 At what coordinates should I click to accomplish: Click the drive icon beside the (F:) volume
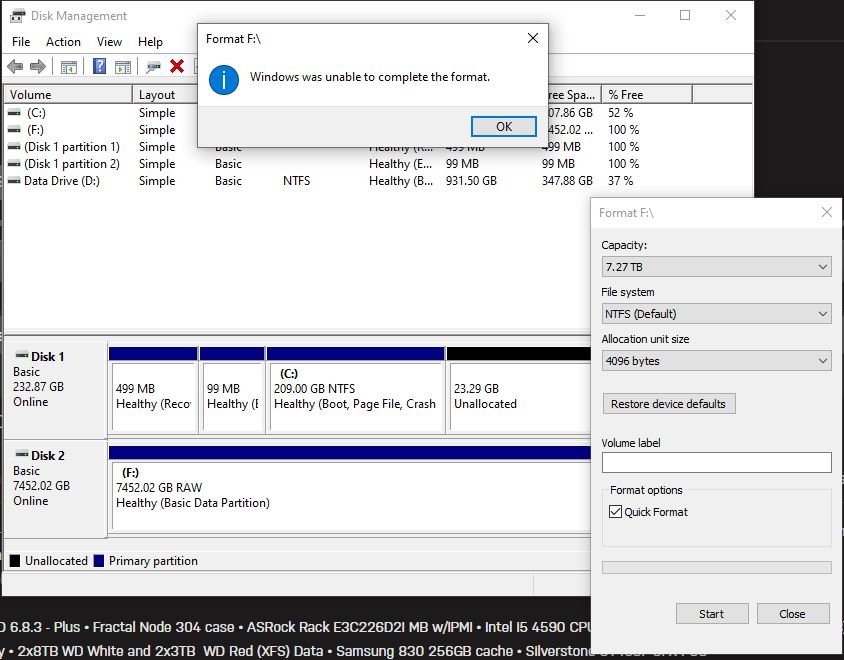click(x=15, y=130)
